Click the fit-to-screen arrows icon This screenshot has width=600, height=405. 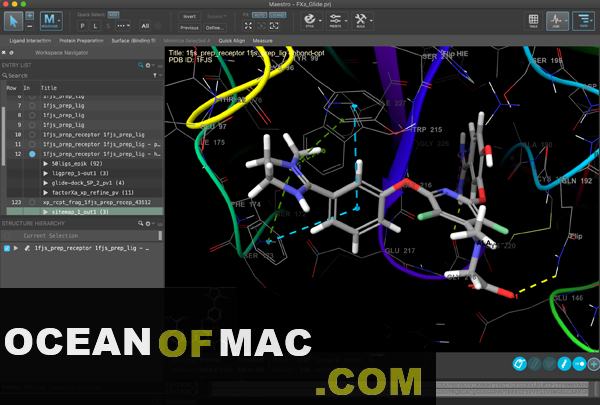coord(248,26)
